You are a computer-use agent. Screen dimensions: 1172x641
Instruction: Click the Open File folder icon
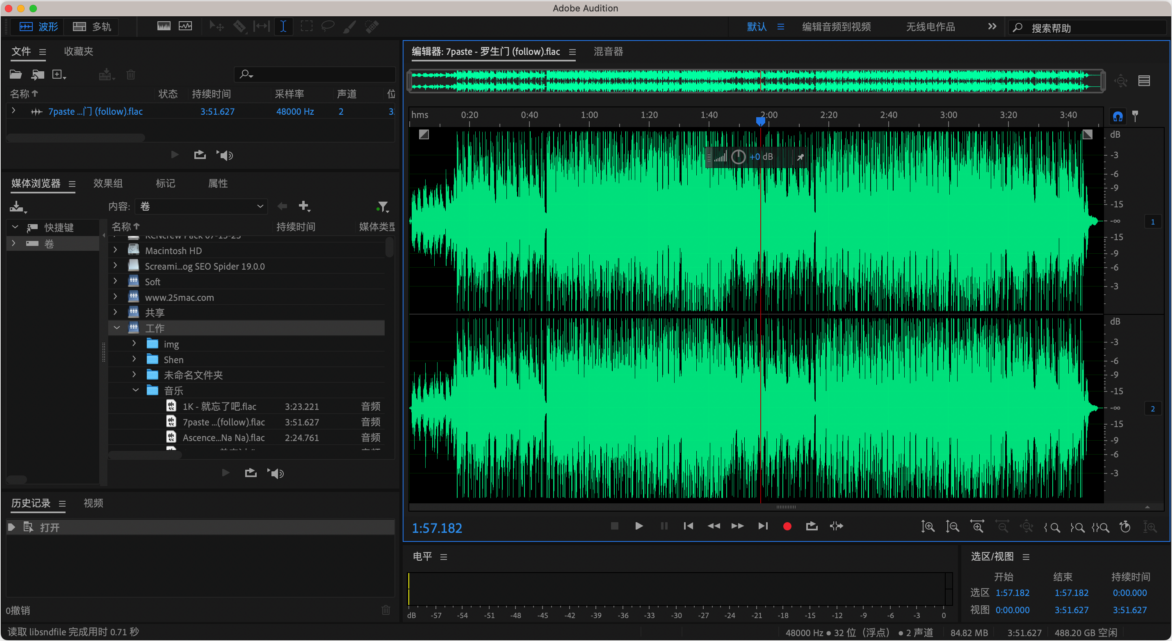pos(16,75)
